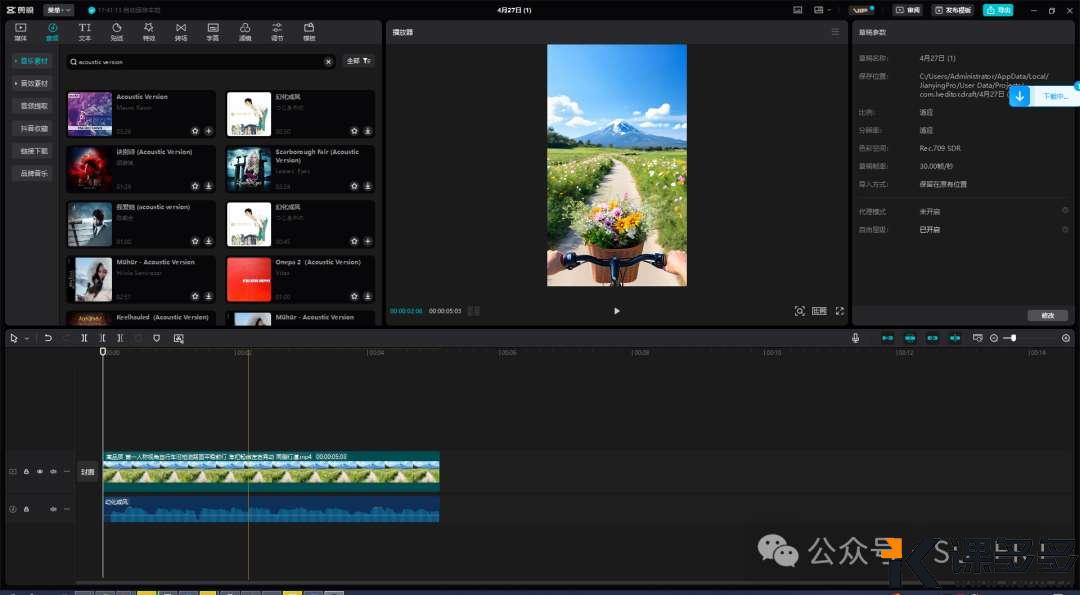Click the microphone record voiceover icon
The height and width of the screenshot is (595, 1080).
(x=855, y=338)
